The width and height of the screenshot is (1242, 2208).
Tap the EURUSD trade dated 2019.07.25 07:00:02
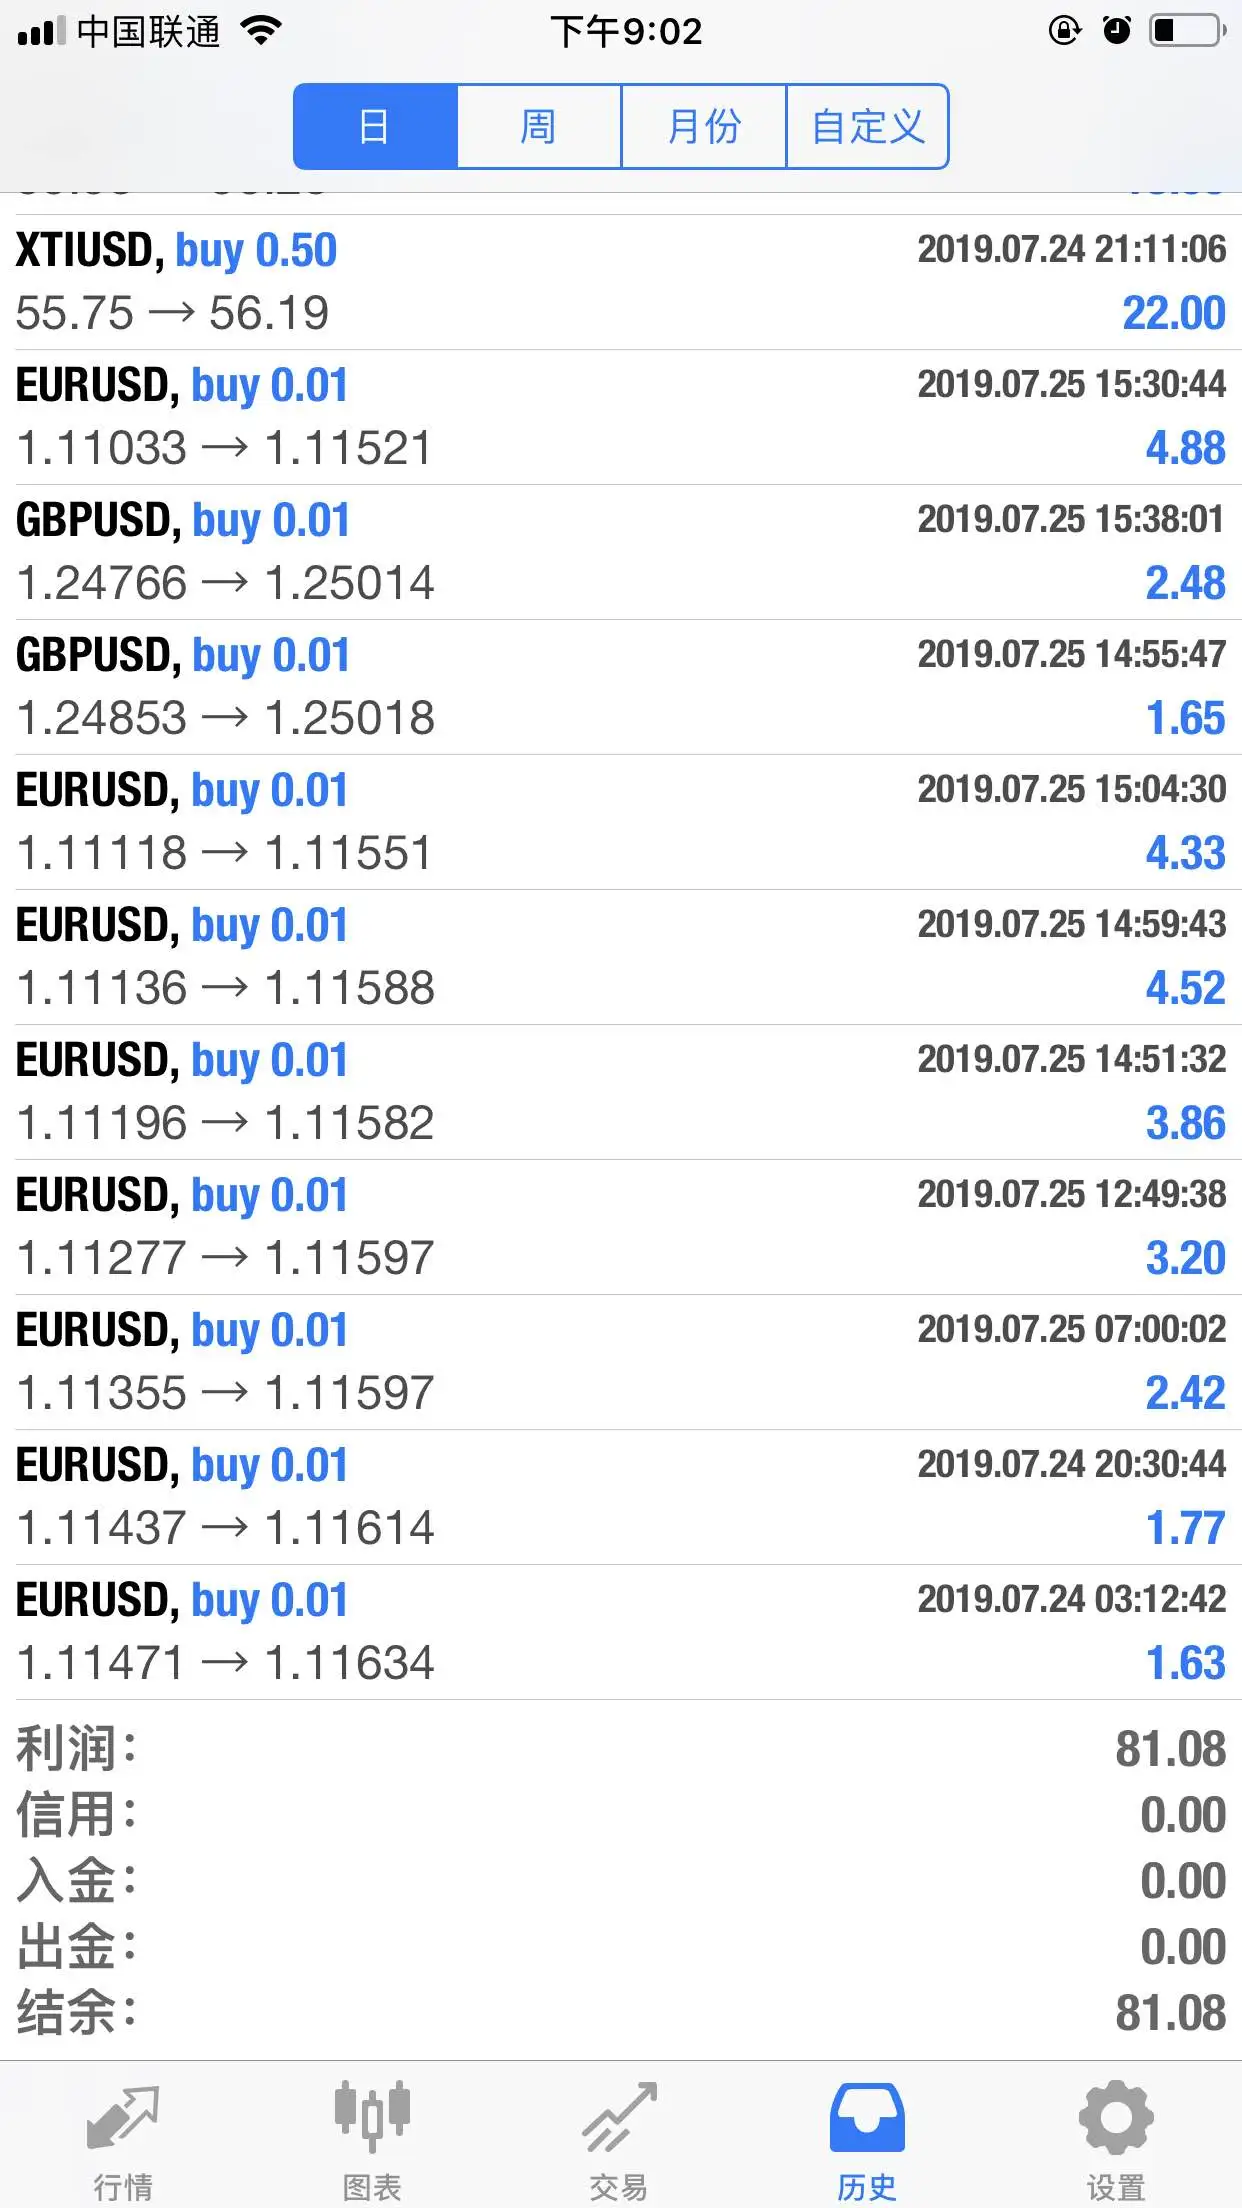tap(621, 1362)
